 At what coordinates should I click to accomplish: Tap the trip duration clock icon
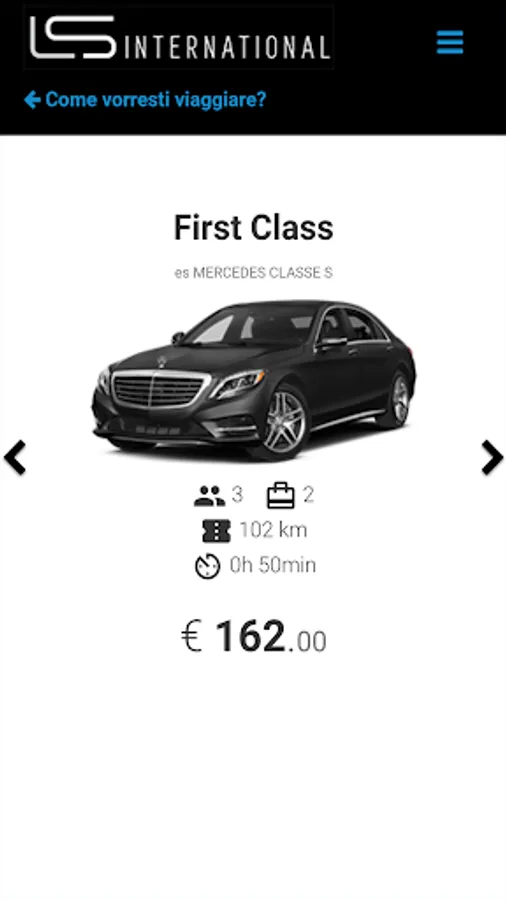point(207,567)
